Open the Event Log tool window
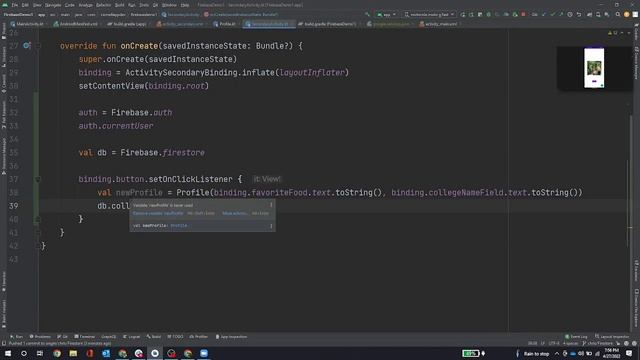 576,337
